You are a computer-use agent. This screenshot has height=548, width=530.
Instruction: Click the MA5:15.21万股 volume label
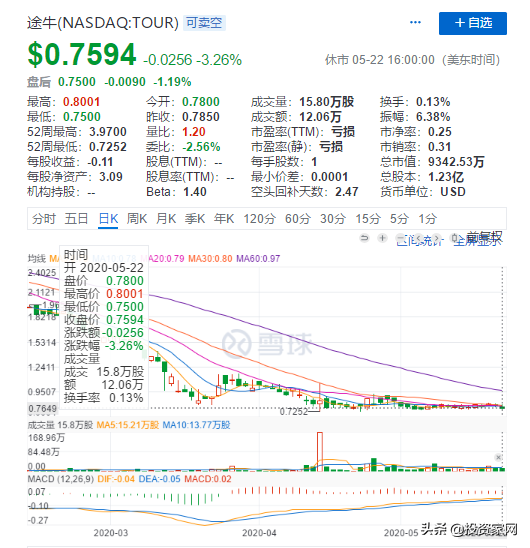(x=128, y=425)
